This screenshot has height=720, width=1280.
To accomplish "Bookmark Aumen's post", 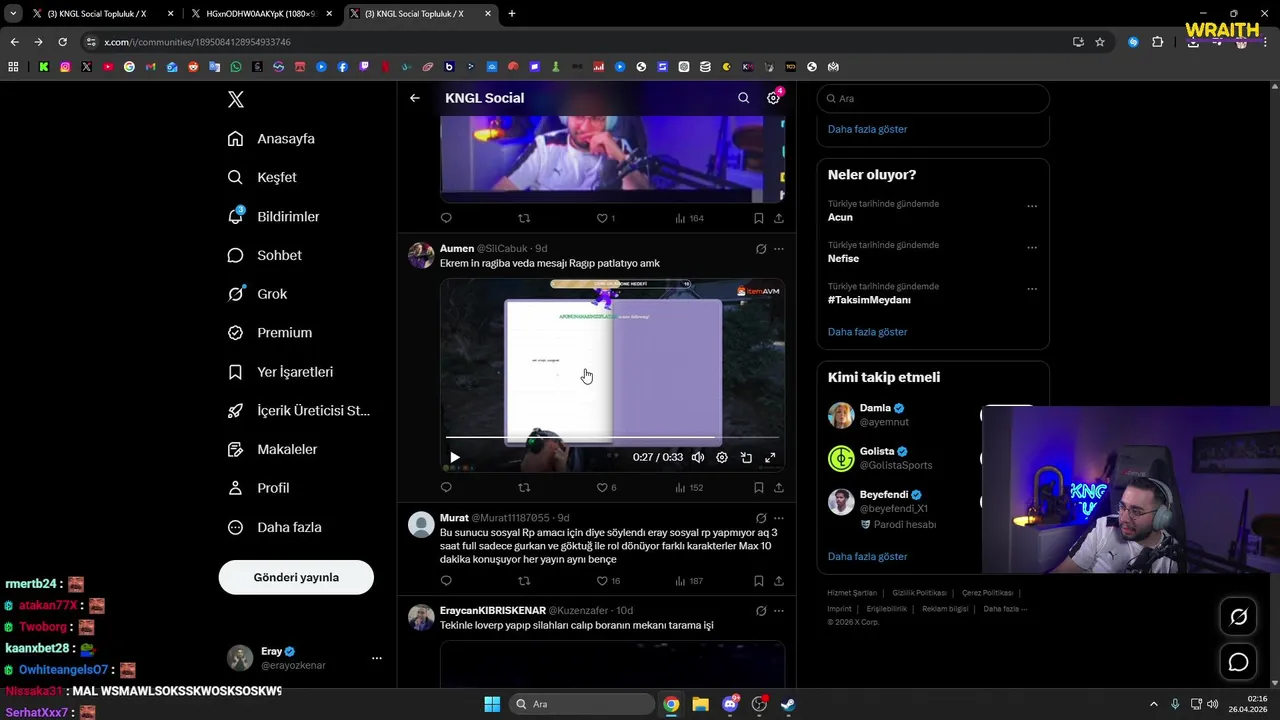I will (x=759, y=488).
